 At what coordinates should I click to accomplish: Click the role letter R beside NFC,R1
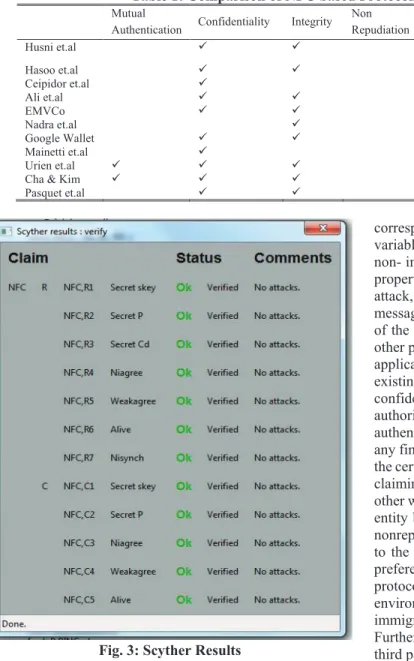click(x=44, y=288)
